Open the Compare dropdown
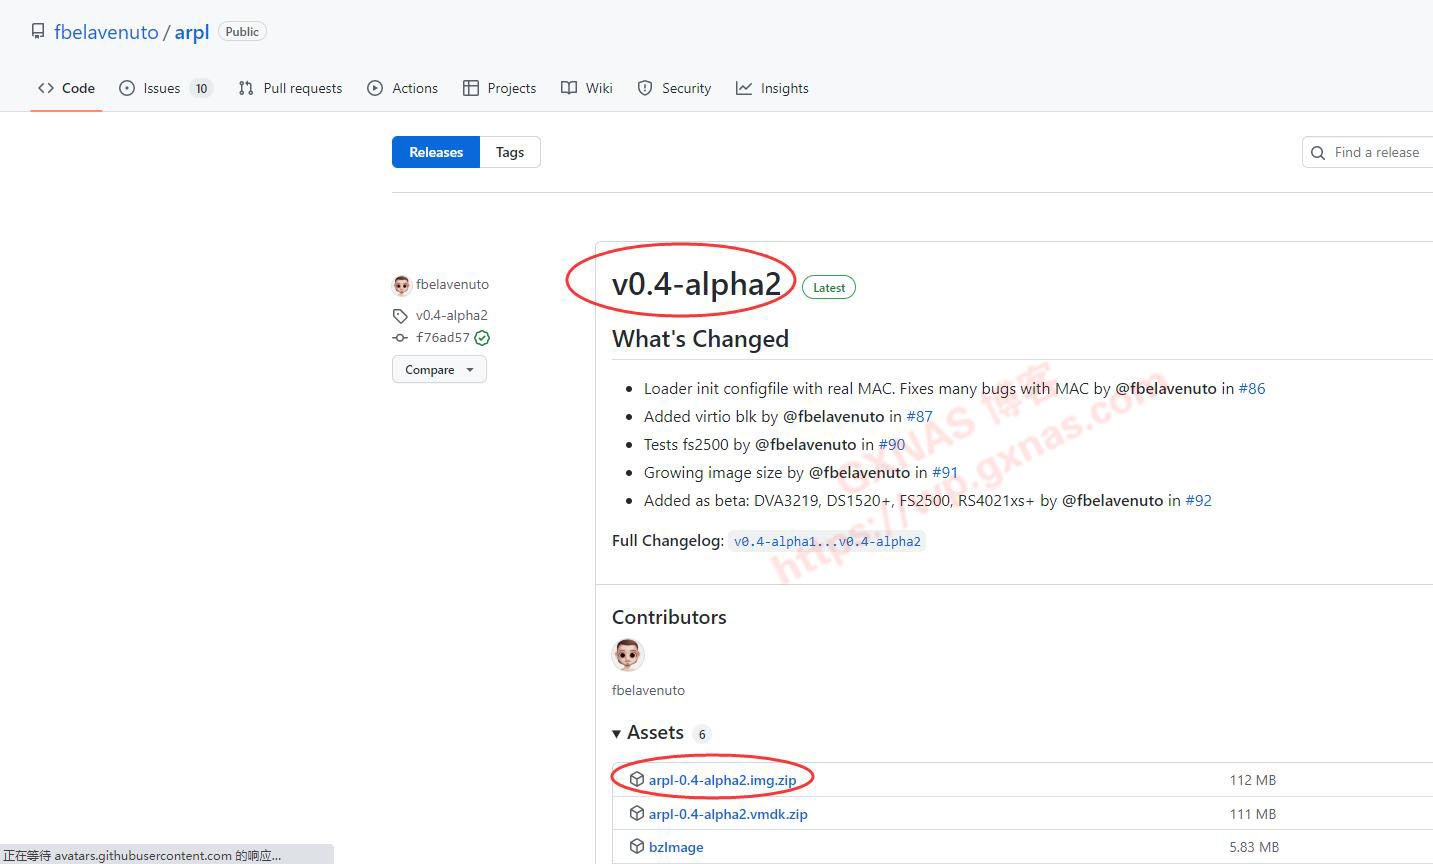The width and height of the screenshot is (1433, 864). click(439, 369)
